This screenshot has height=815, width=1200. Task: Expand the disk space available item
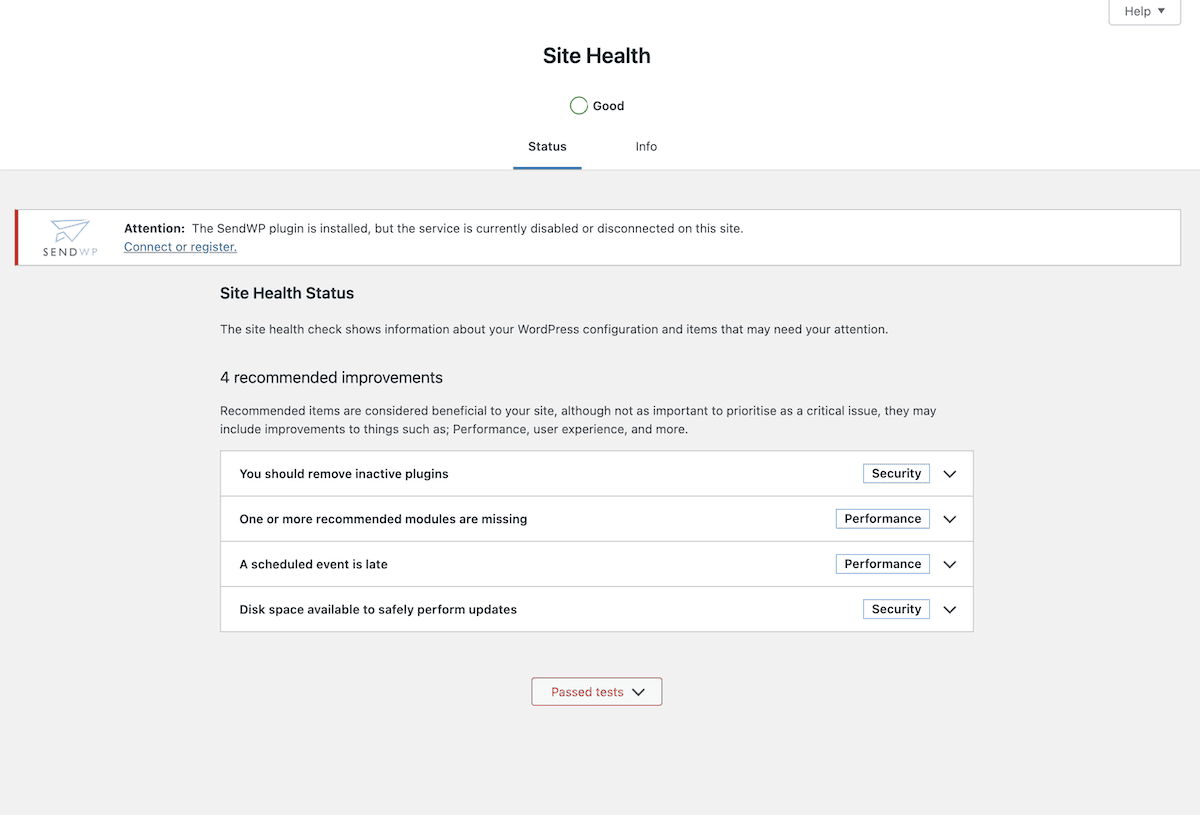coord(948,608)
